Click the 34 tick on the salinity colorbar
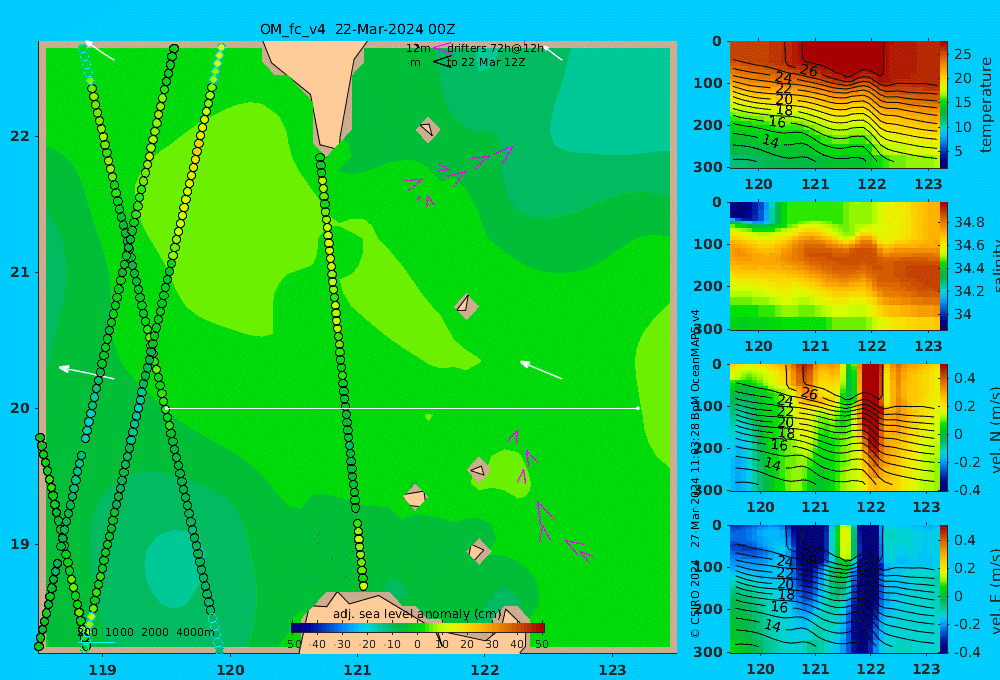1000x680 pixels. click(963, 314)
